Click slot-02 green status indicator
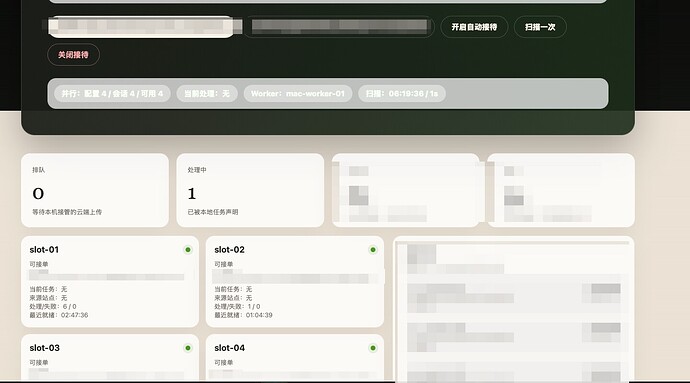The width and height of the screenshot is (690, 383). [373, 250]
